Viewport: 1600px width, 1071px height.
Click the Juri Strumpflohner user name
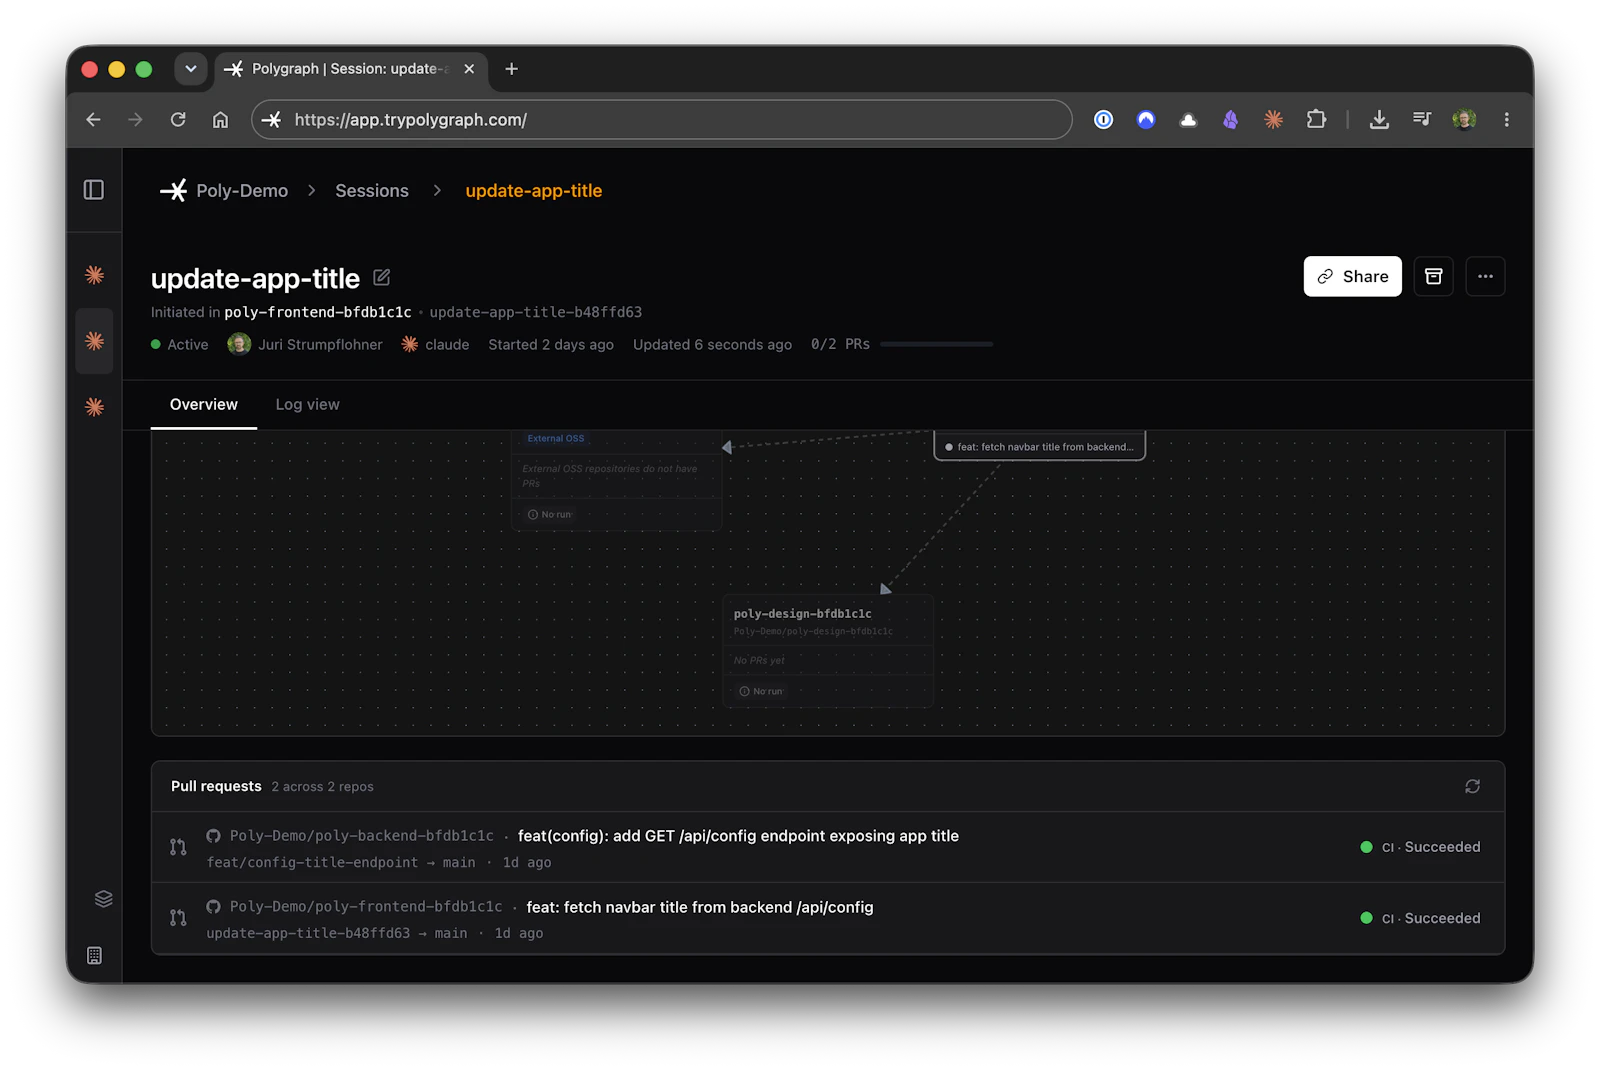320,344
